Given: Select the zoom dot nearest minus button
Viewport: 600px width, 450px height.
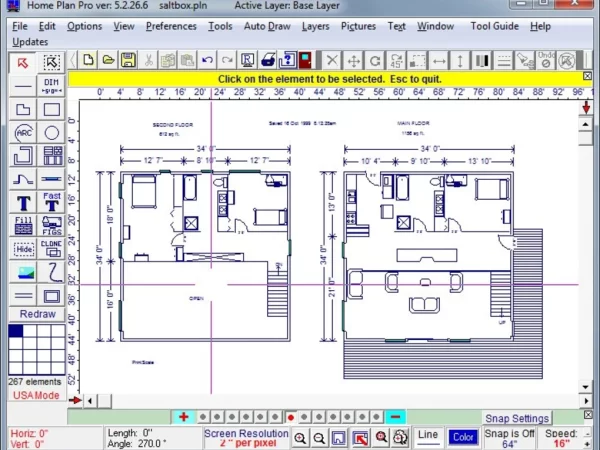Looking at the screenshot, I should tap(377, 417).
